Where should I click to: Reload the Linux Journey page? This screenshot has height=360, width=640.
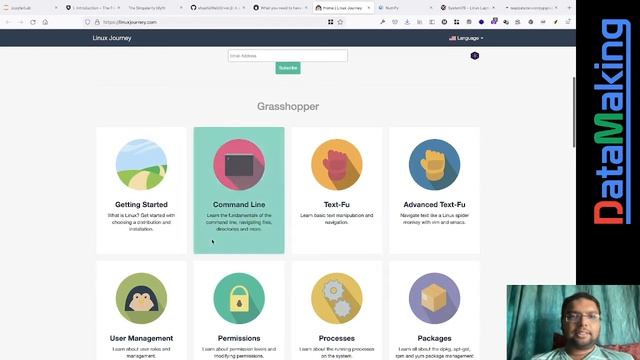point(33,22)
